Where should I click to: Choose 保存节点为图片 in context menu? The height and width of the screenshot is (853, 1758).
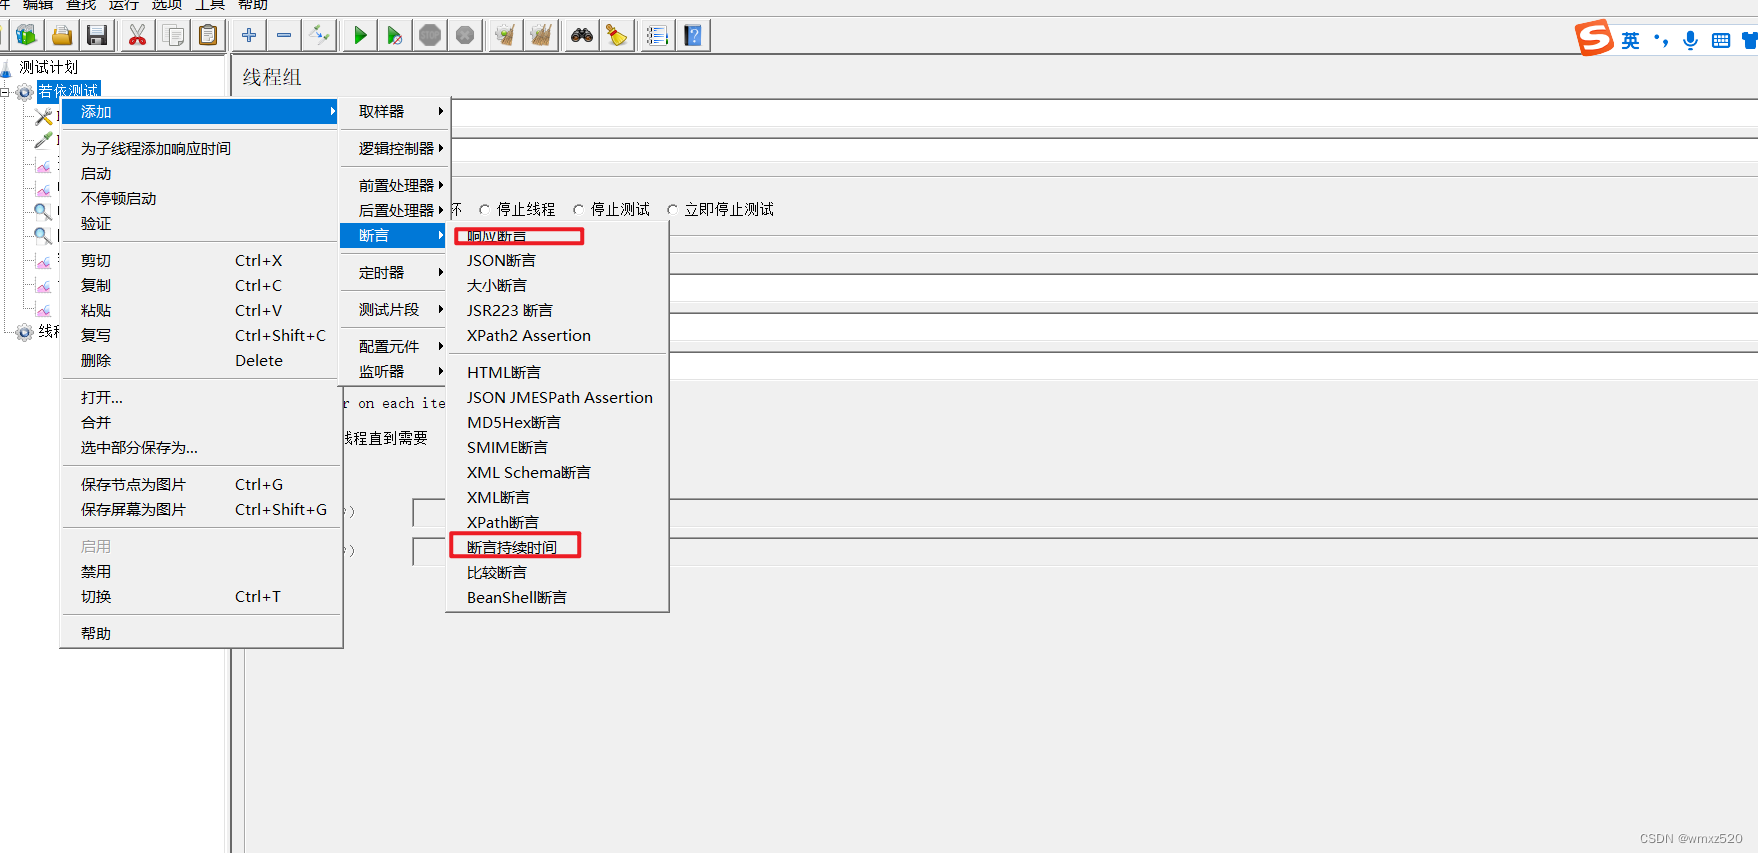(201, 484)
